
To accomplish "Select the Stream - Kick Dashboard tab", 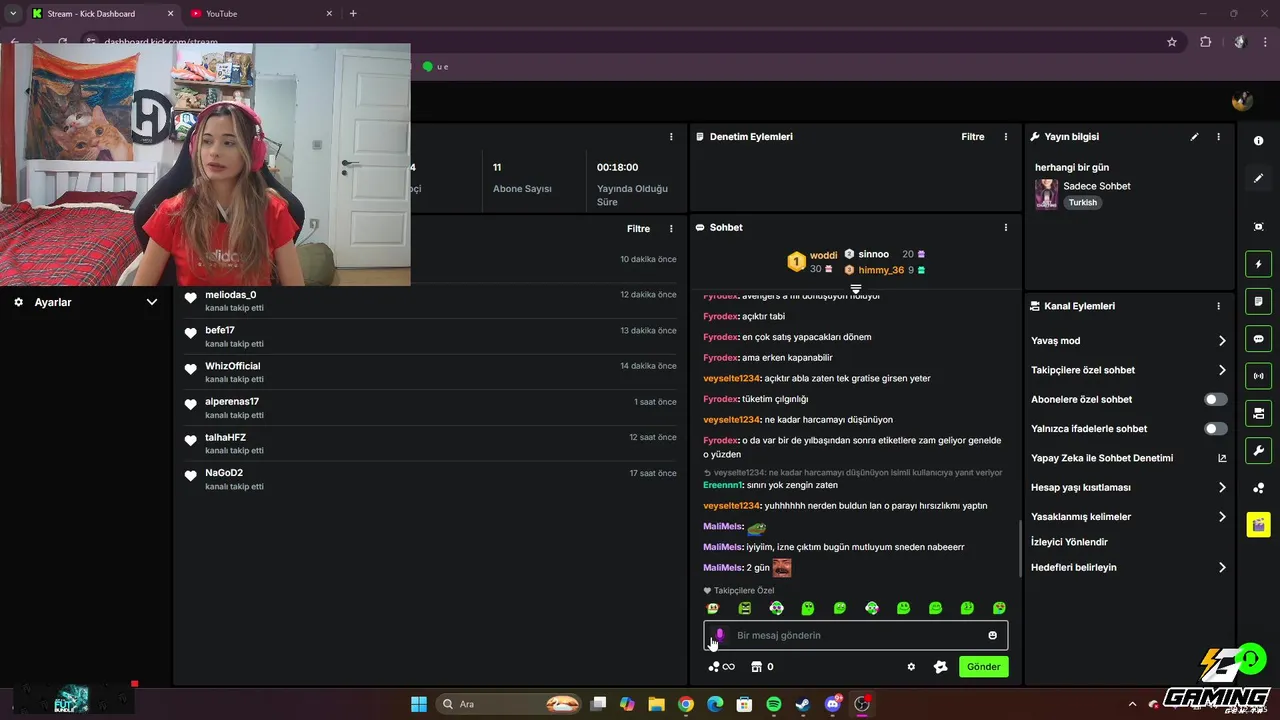I will pyautogui.click(x=102, y=14).
